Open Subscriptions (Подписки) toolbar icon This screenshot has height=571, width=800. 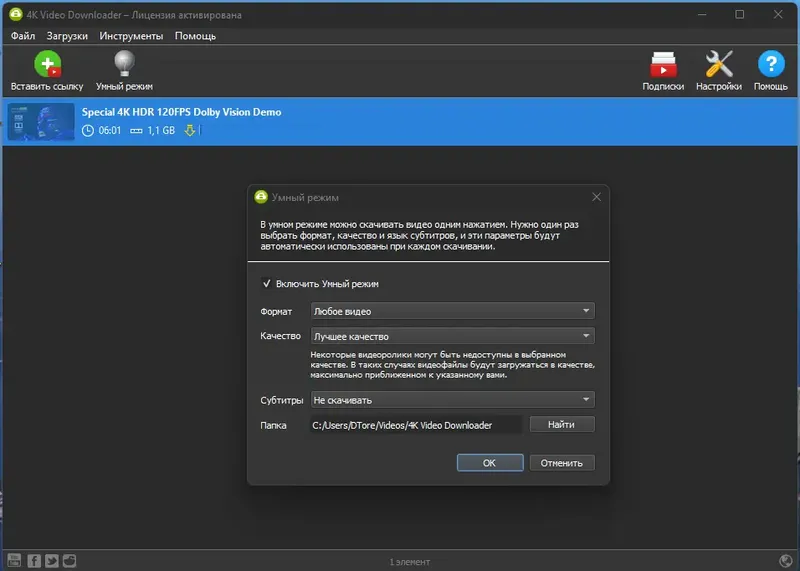(663, 64)
